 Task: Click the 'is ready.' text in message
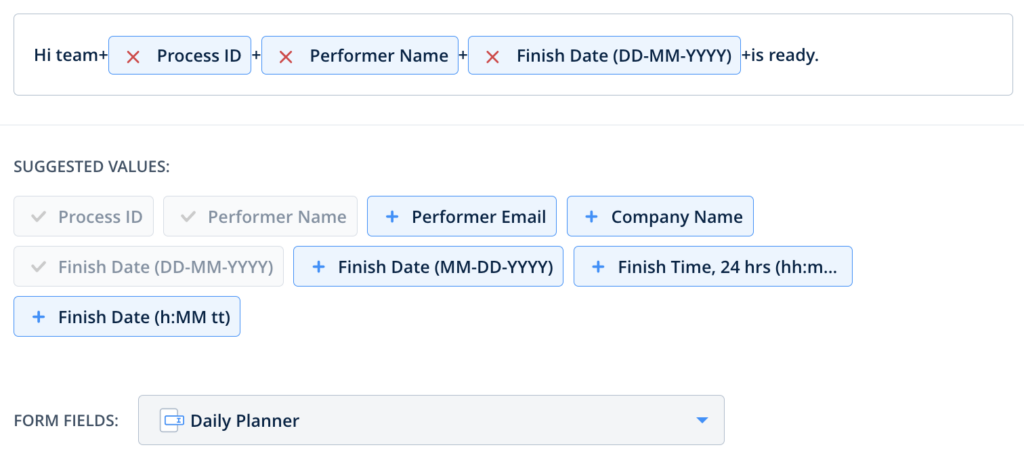[785, 56]
